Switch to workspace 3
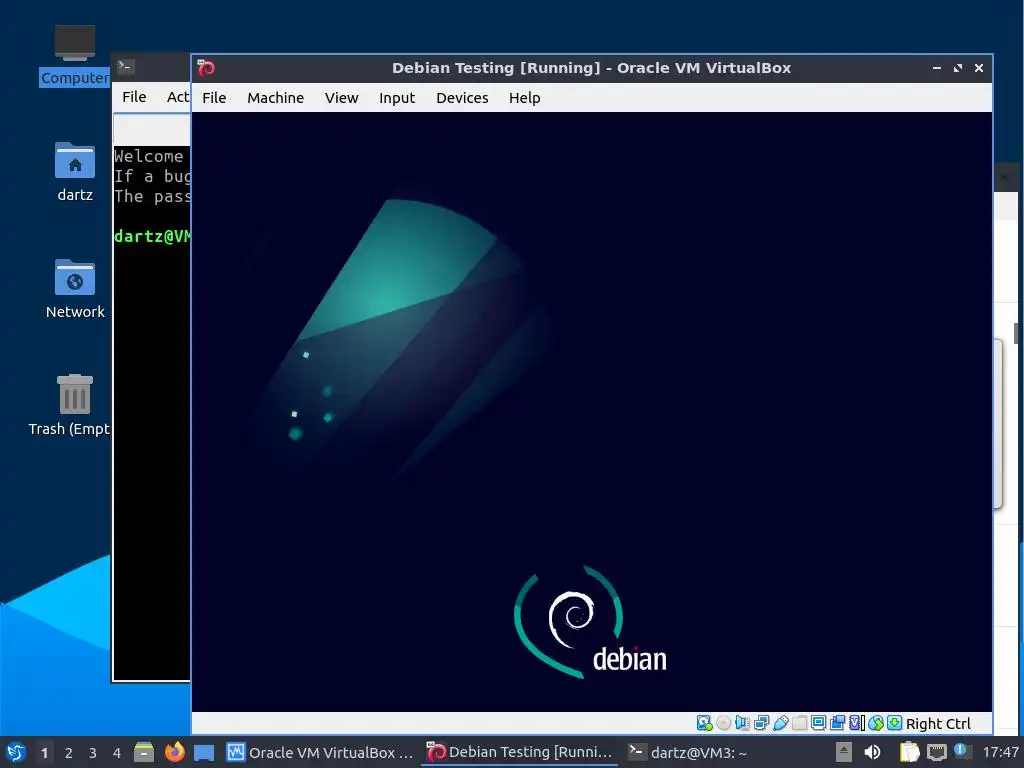The height and width of the screenshot is (768, 1024). 93,753
